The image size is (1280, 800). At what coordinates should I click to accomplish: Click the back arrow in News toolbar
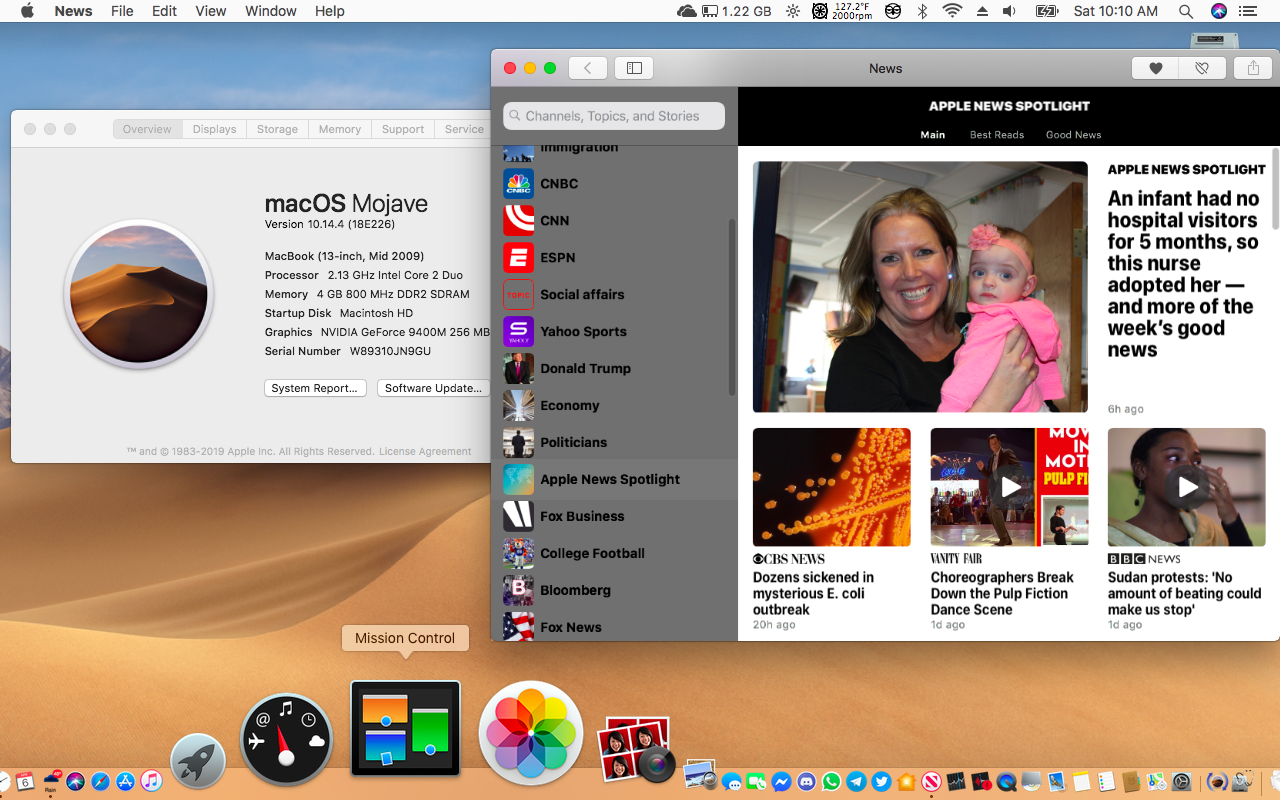(x=588, y=68)
